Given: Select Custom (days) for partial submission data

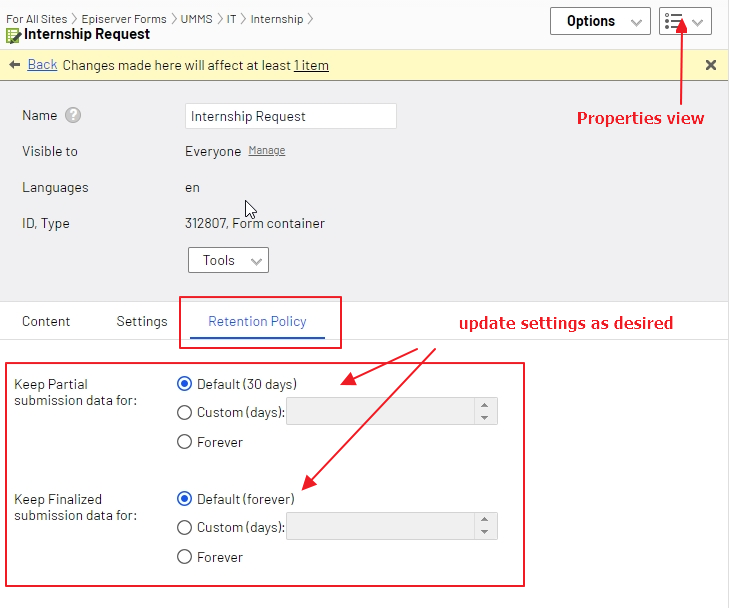Looking at the screenshot, I should click(x=184, y=412).
